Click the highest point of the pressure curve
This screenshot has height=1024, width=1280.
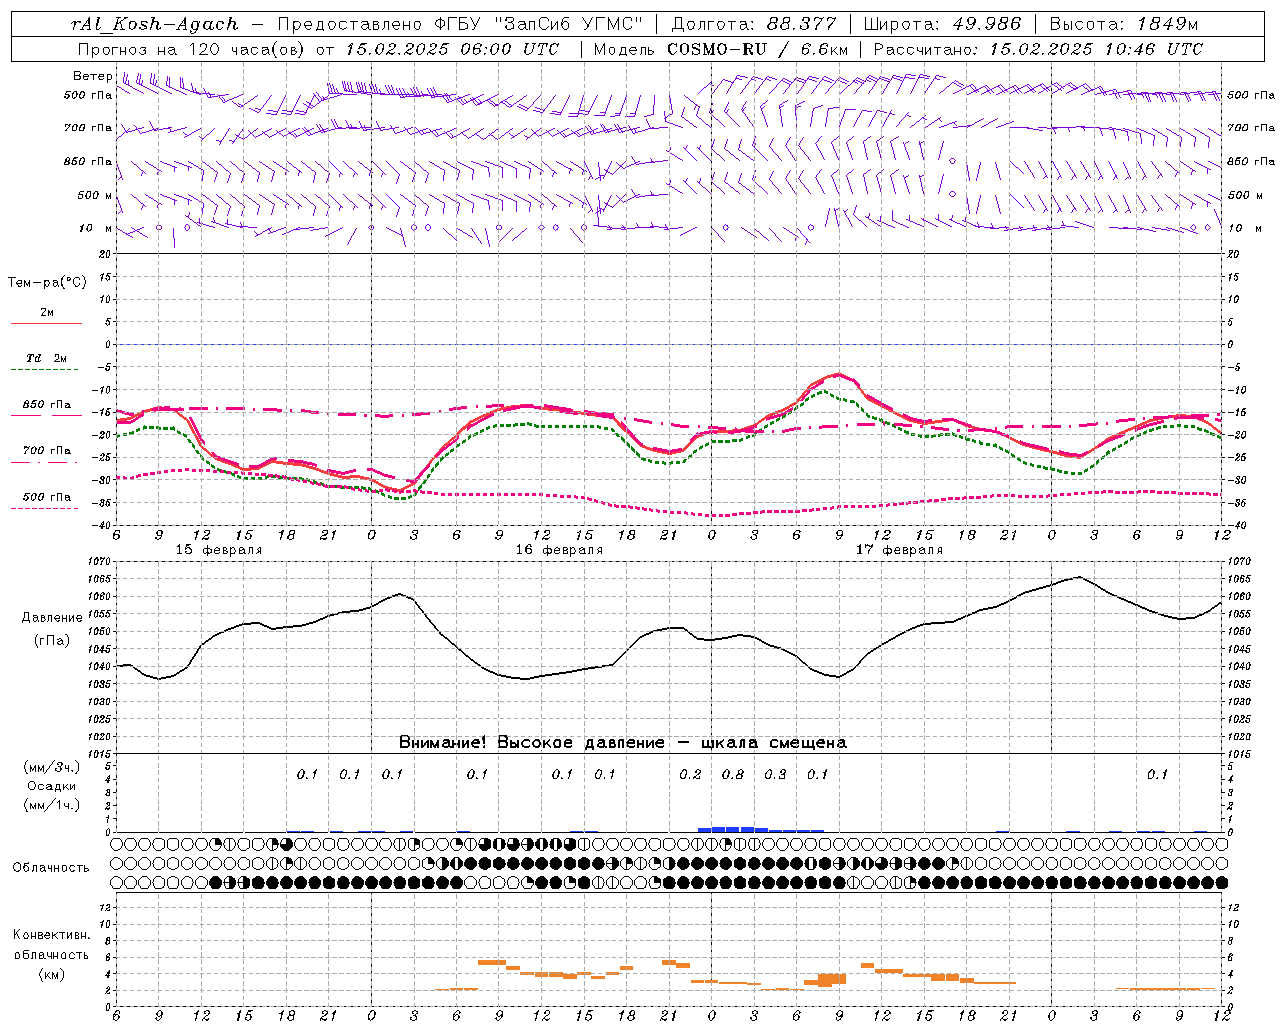tap(1078, 577)
